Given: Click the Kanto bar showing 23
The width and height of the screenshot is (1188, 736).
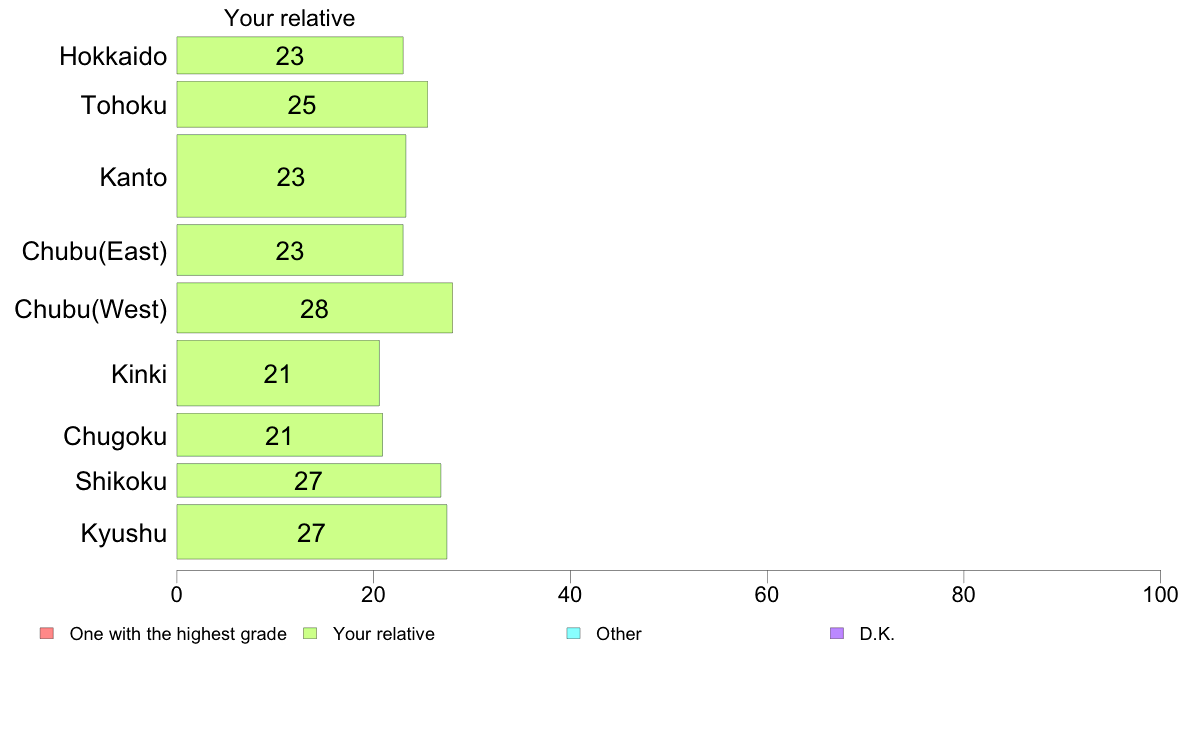Looking at the screenshot, I should click(292, 176).
